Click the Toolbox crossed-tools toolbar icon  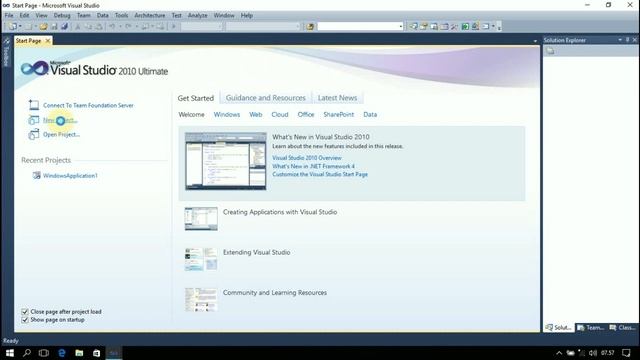coord(454,27)
